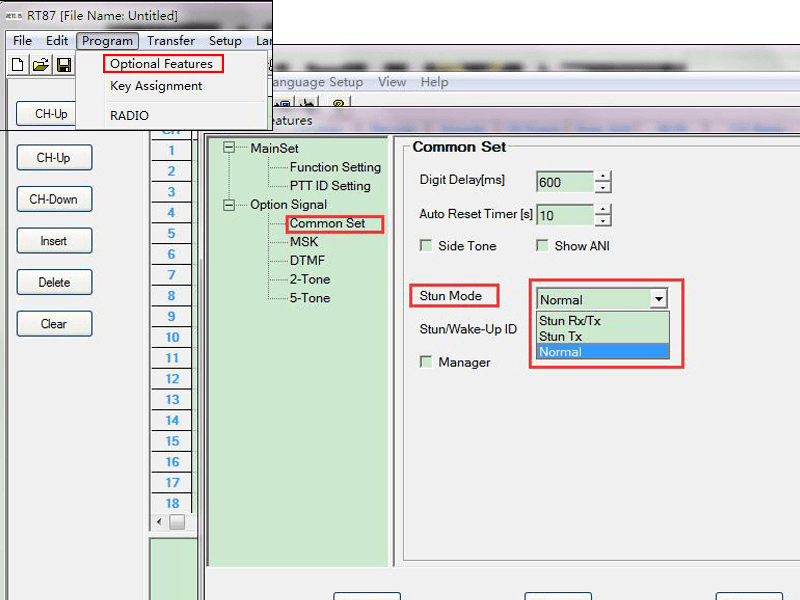Click the Open file folder icon
This screenshot has height=600, width=800.
coord(40,65)
